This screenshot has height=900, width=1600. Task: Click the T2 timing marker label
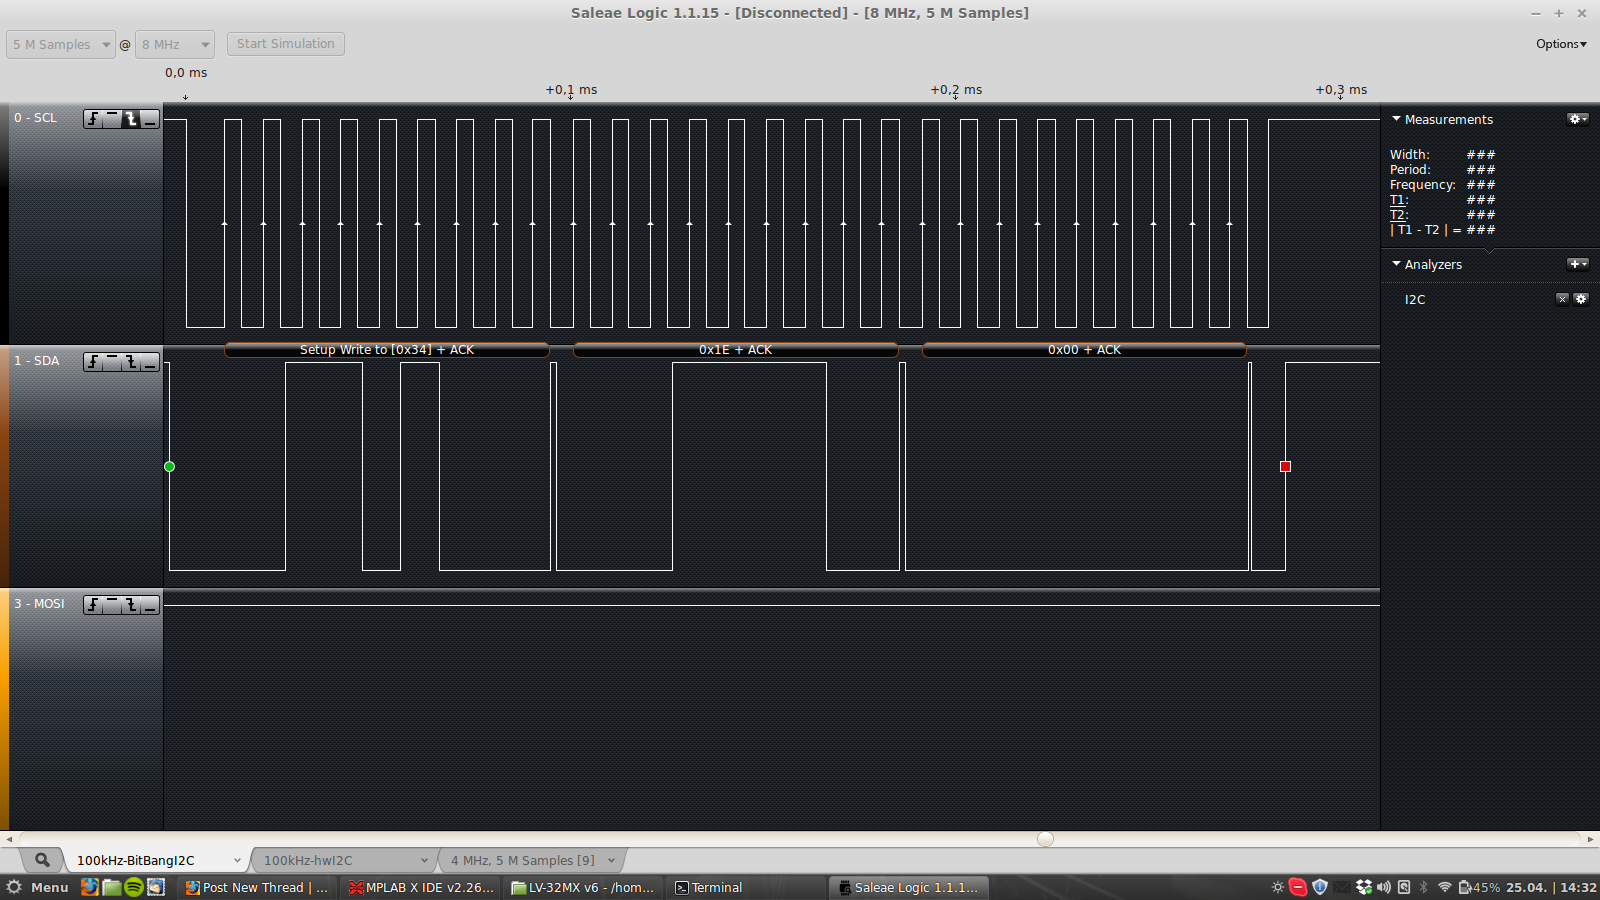click(x=1398, y=215)
